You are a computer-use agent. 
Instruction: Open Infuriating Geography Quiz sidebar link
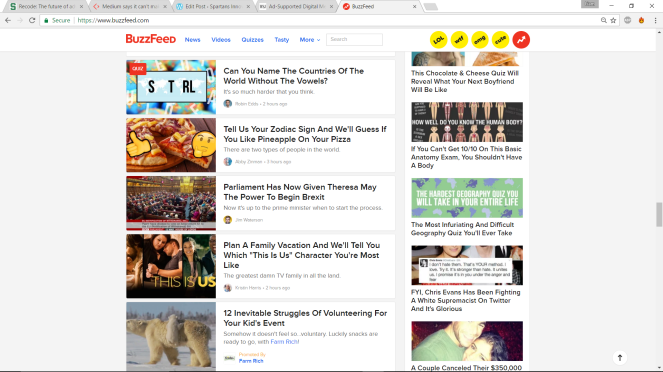coord(462,229)
